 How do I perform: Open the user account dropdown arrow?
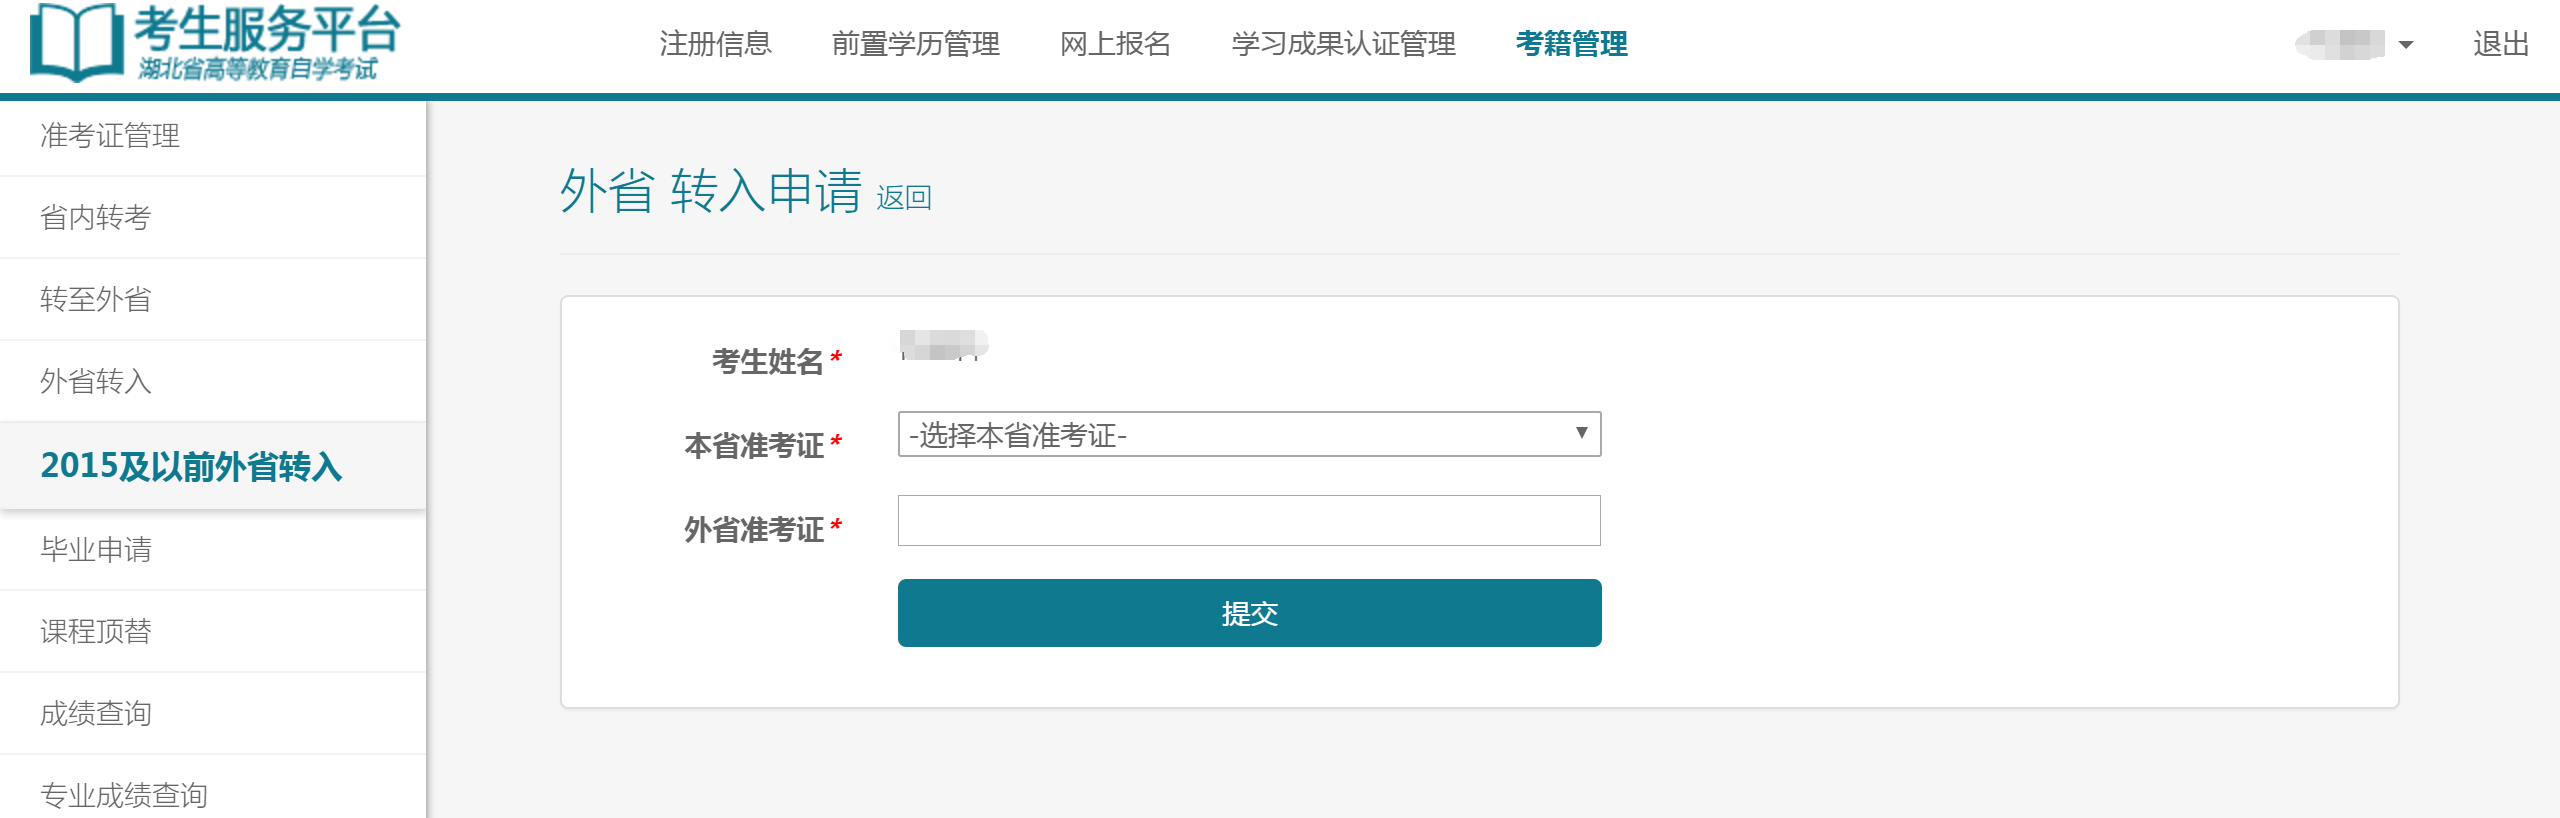point(2406,45)
